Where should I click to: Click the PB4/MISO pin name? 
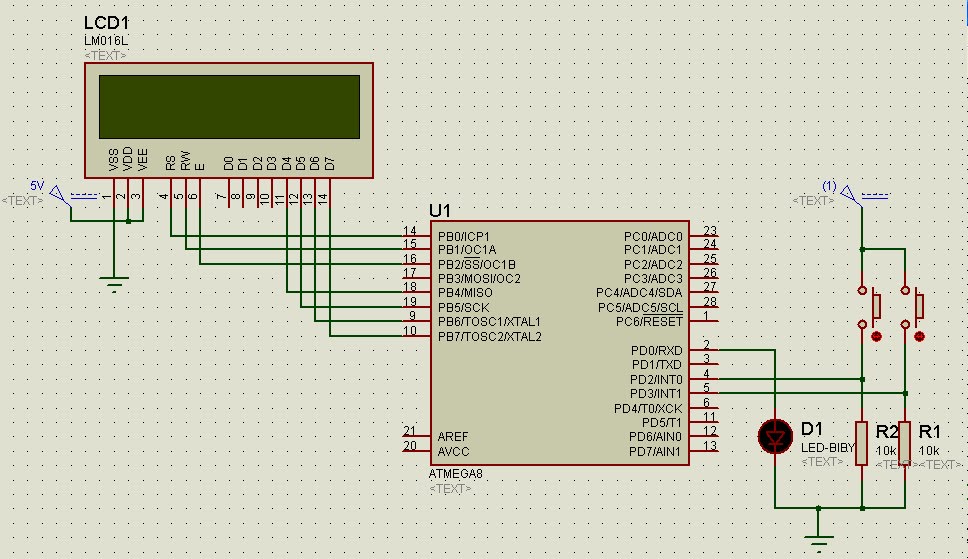pyautogui.click(x=465, y=293)
